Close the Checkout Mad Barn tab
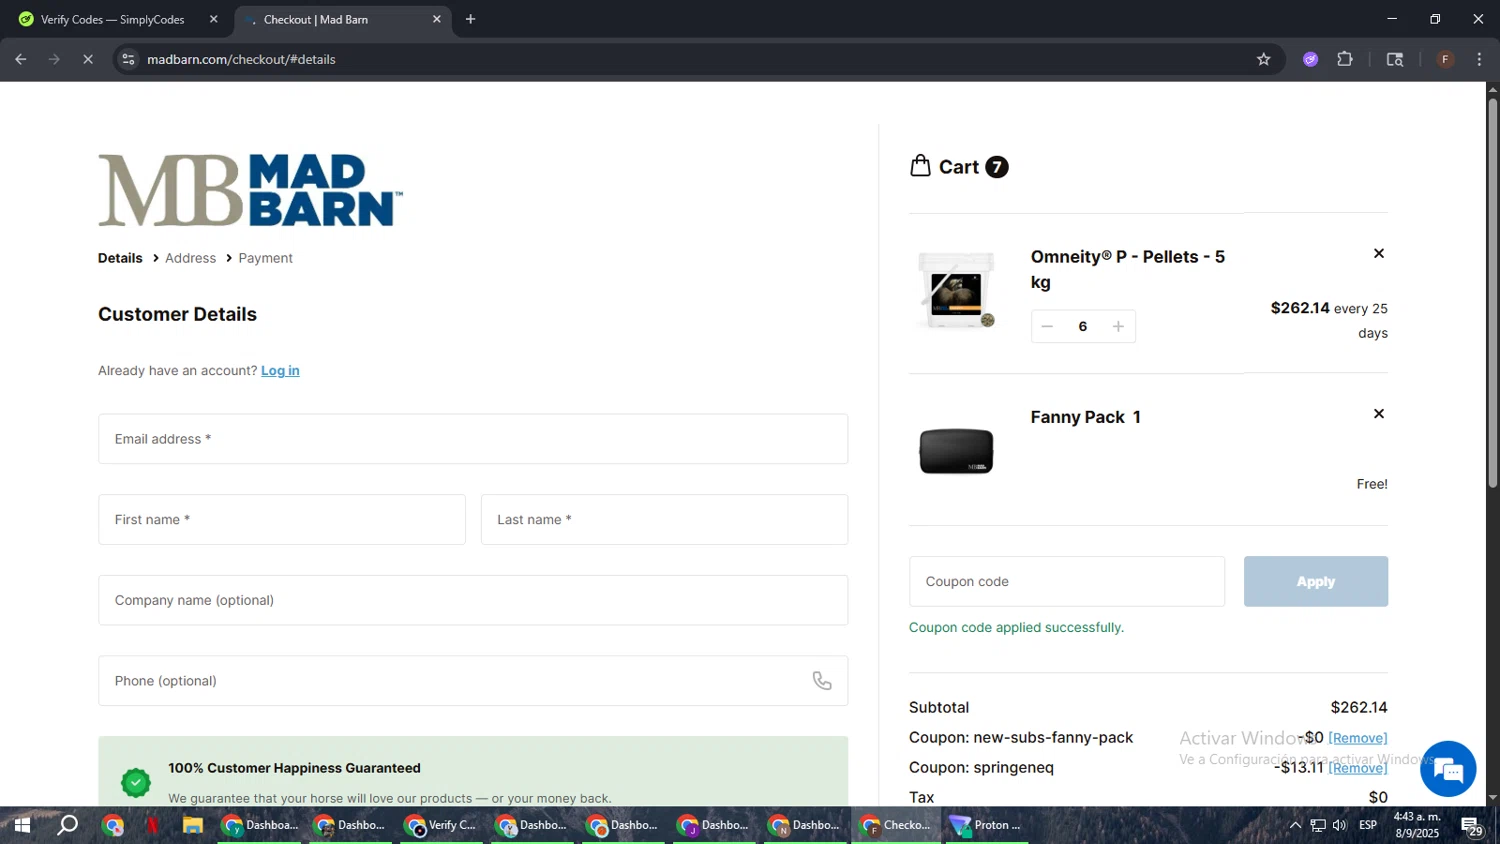The width and height of the screenshot is (1500, 844). point(436,19)
